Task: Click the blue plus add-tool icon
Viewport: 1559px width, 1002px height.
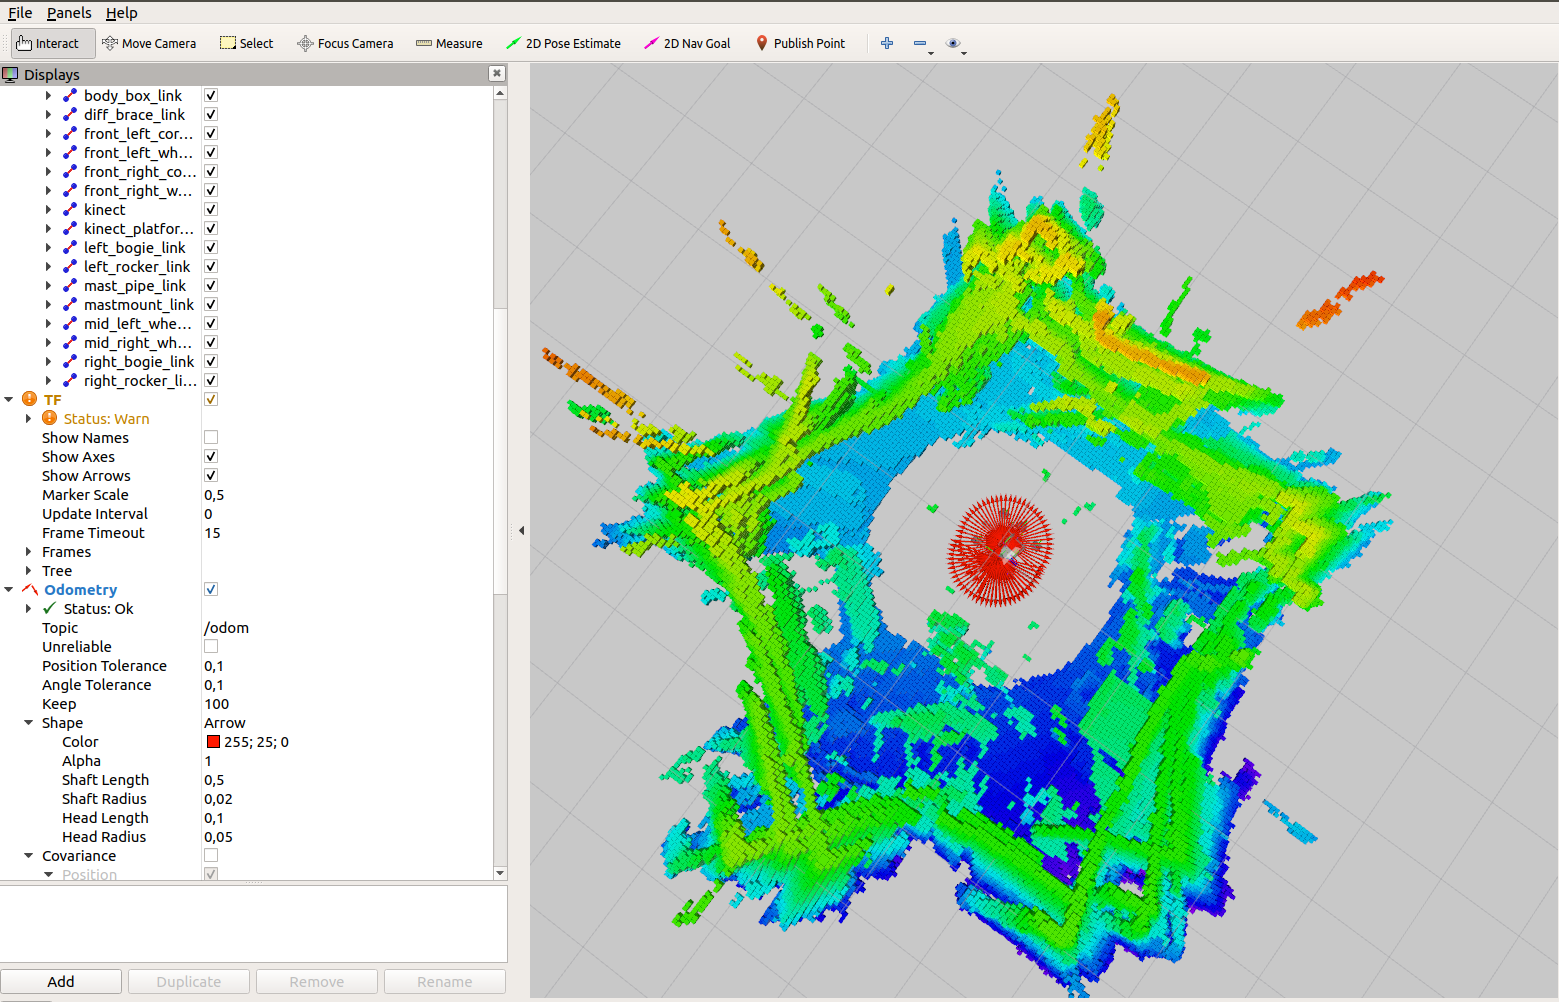Action: (887, 43)
